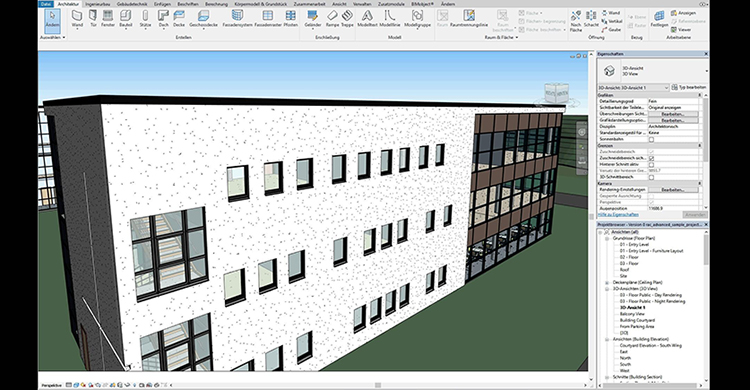Viewport: 750px width, 390px height.
Task: Select the Nach Fläche opening tool
Action: [x=576, y=22]
